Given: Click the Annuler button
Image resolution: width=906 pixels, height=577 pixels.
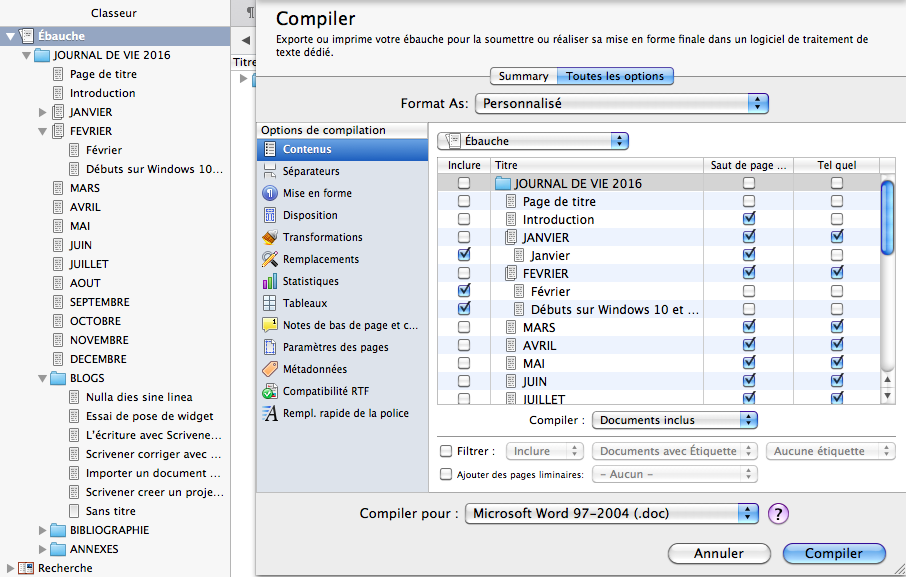Looking at the screenshot, I should coord(718,553).
